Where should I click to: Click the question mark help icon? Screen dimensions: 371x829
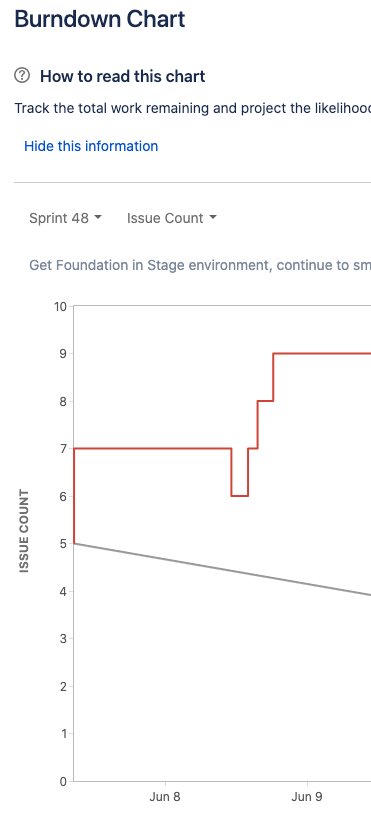[x=22, y=76]
